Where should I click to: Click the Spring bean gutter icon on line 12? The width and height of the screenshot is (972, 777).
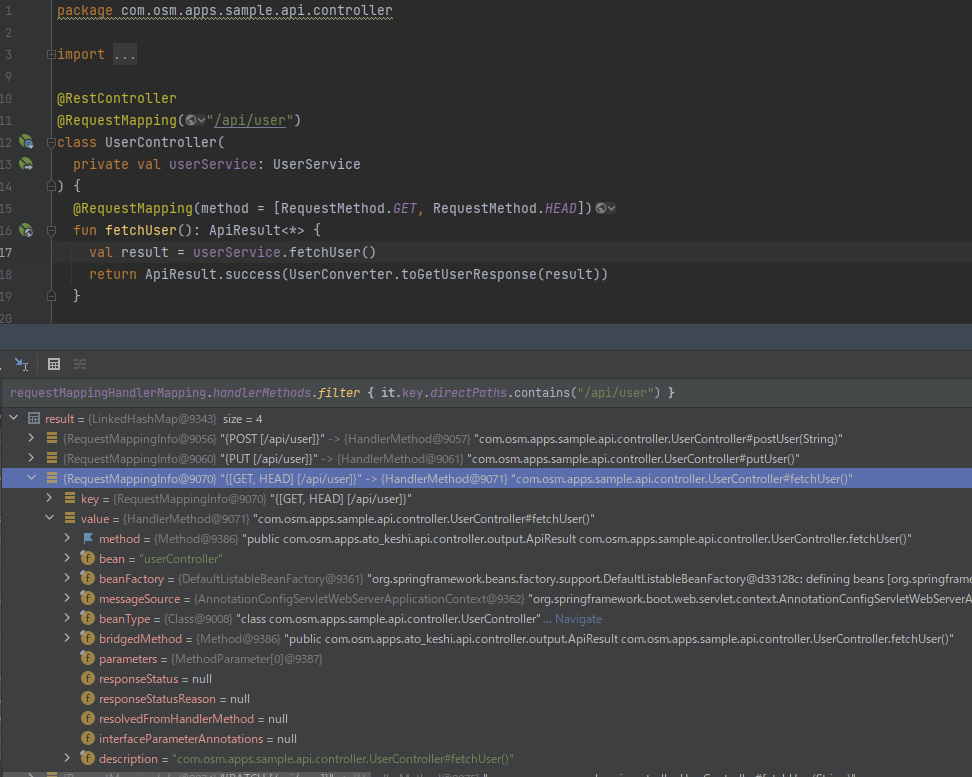(24, 141)
